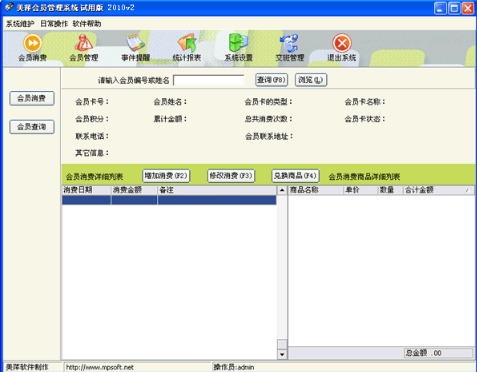Click the 备注 column header
Image resolution: width=477 pixels, height=372 pixels.
point(217,190)
